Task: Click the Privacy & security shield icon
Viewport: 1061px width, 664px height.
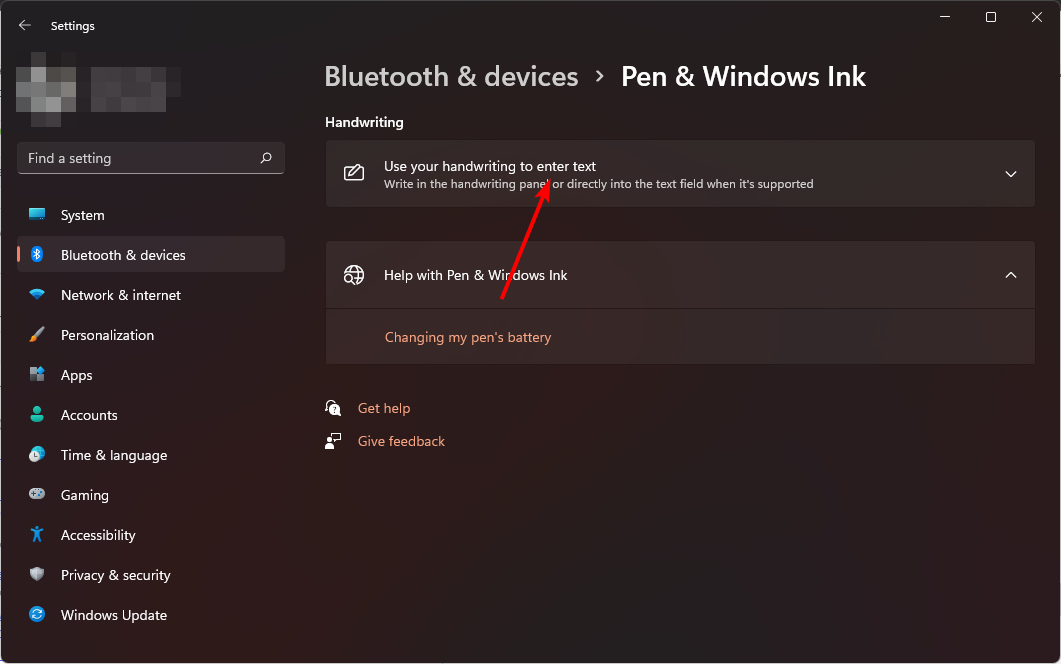Action: [37, 575]
